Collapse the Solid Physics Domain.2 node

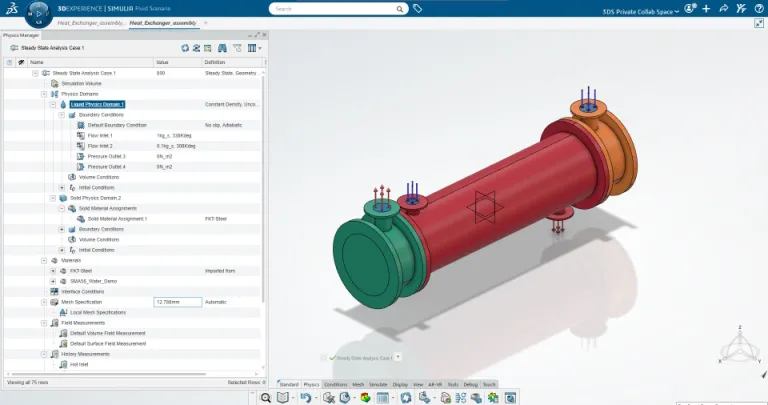(53, 198)
